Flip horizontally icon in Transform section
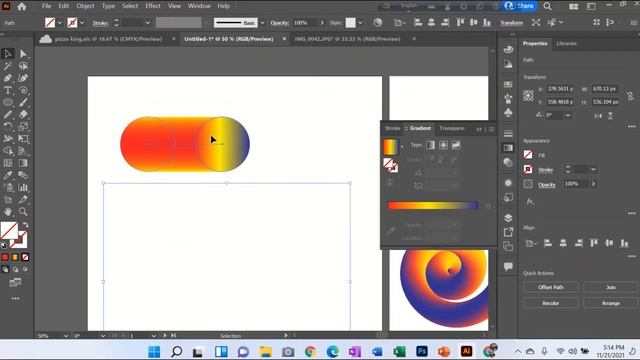 click(598, 116)
